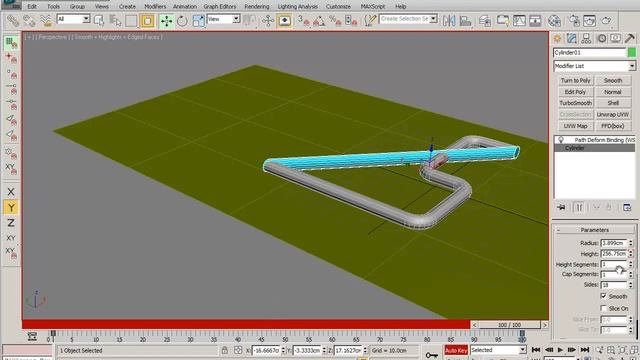This screenshot has width=640, height=360.
Task: Click the Edit Poly modifier button
Action: pyautogui.click(x=576, y=92)
